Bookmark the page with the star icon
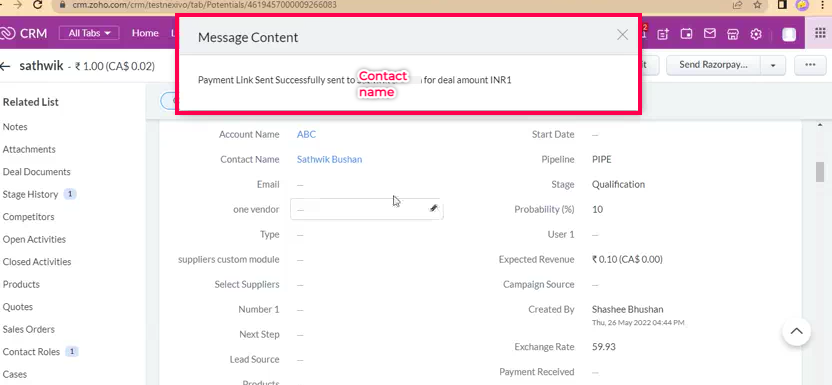Image resolution: width=832 pixels, height=385 pixels. coord(758,5)
